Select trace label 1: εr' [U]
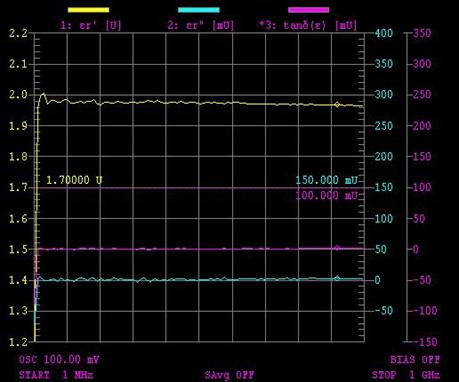This screenshot has width=459, height=382. [91, 25]
